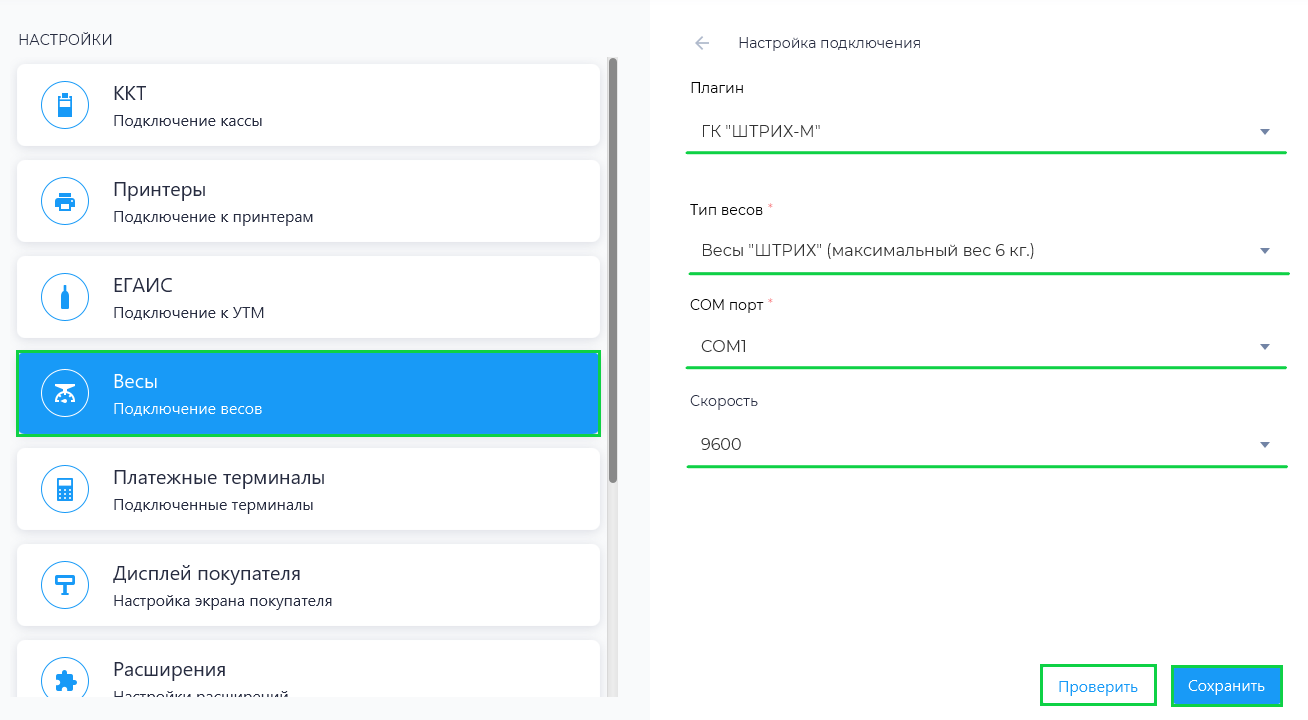Expand the Тип весов dropdown arrow
1308x720 pixels.
(x=1264, y=251)
